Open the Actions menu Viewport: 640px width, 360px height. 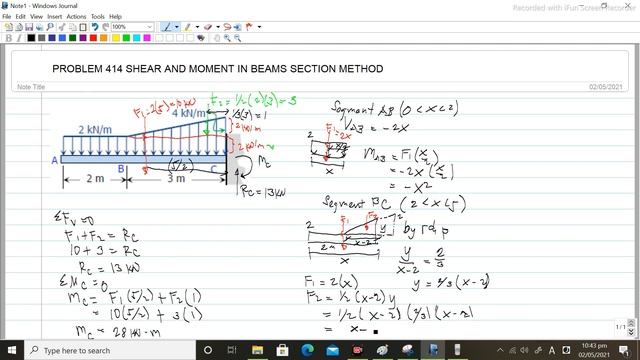(76, 16)
